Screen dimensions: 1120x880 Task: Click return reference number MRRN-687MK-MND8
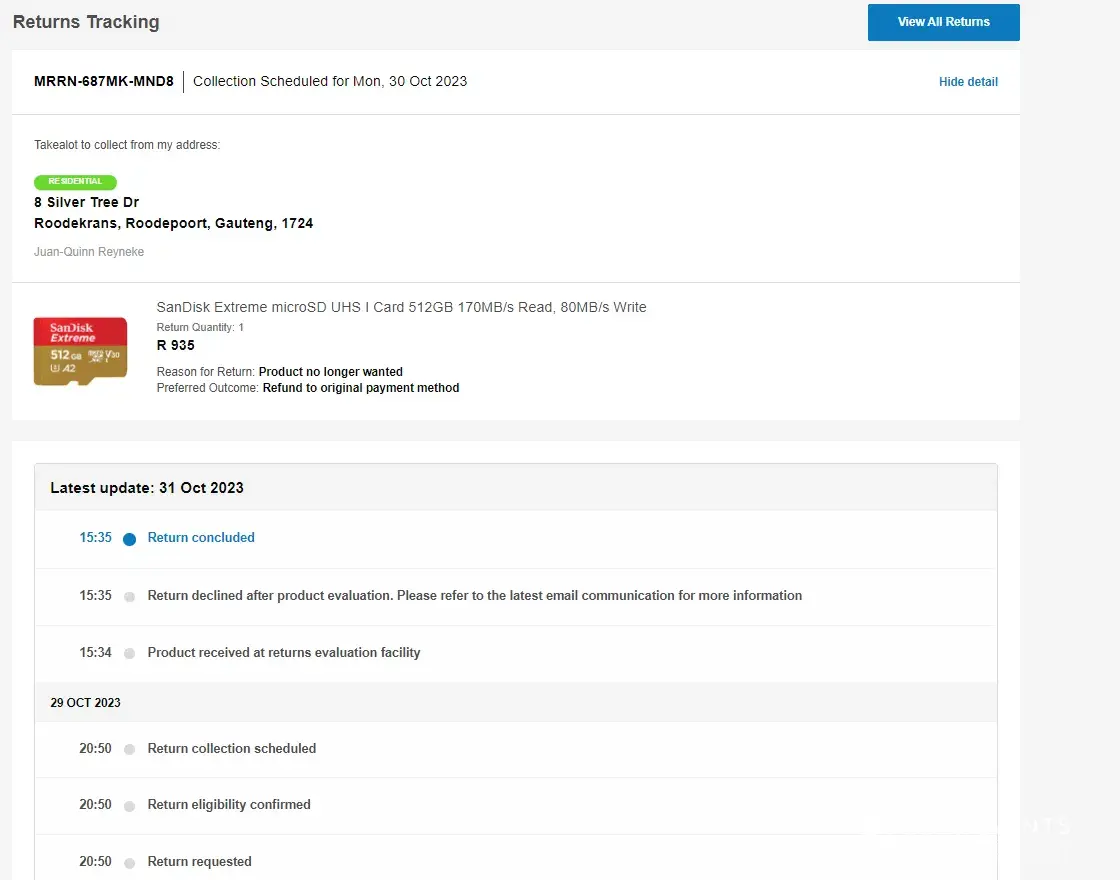pyautogui.click(x=103, y=82)
